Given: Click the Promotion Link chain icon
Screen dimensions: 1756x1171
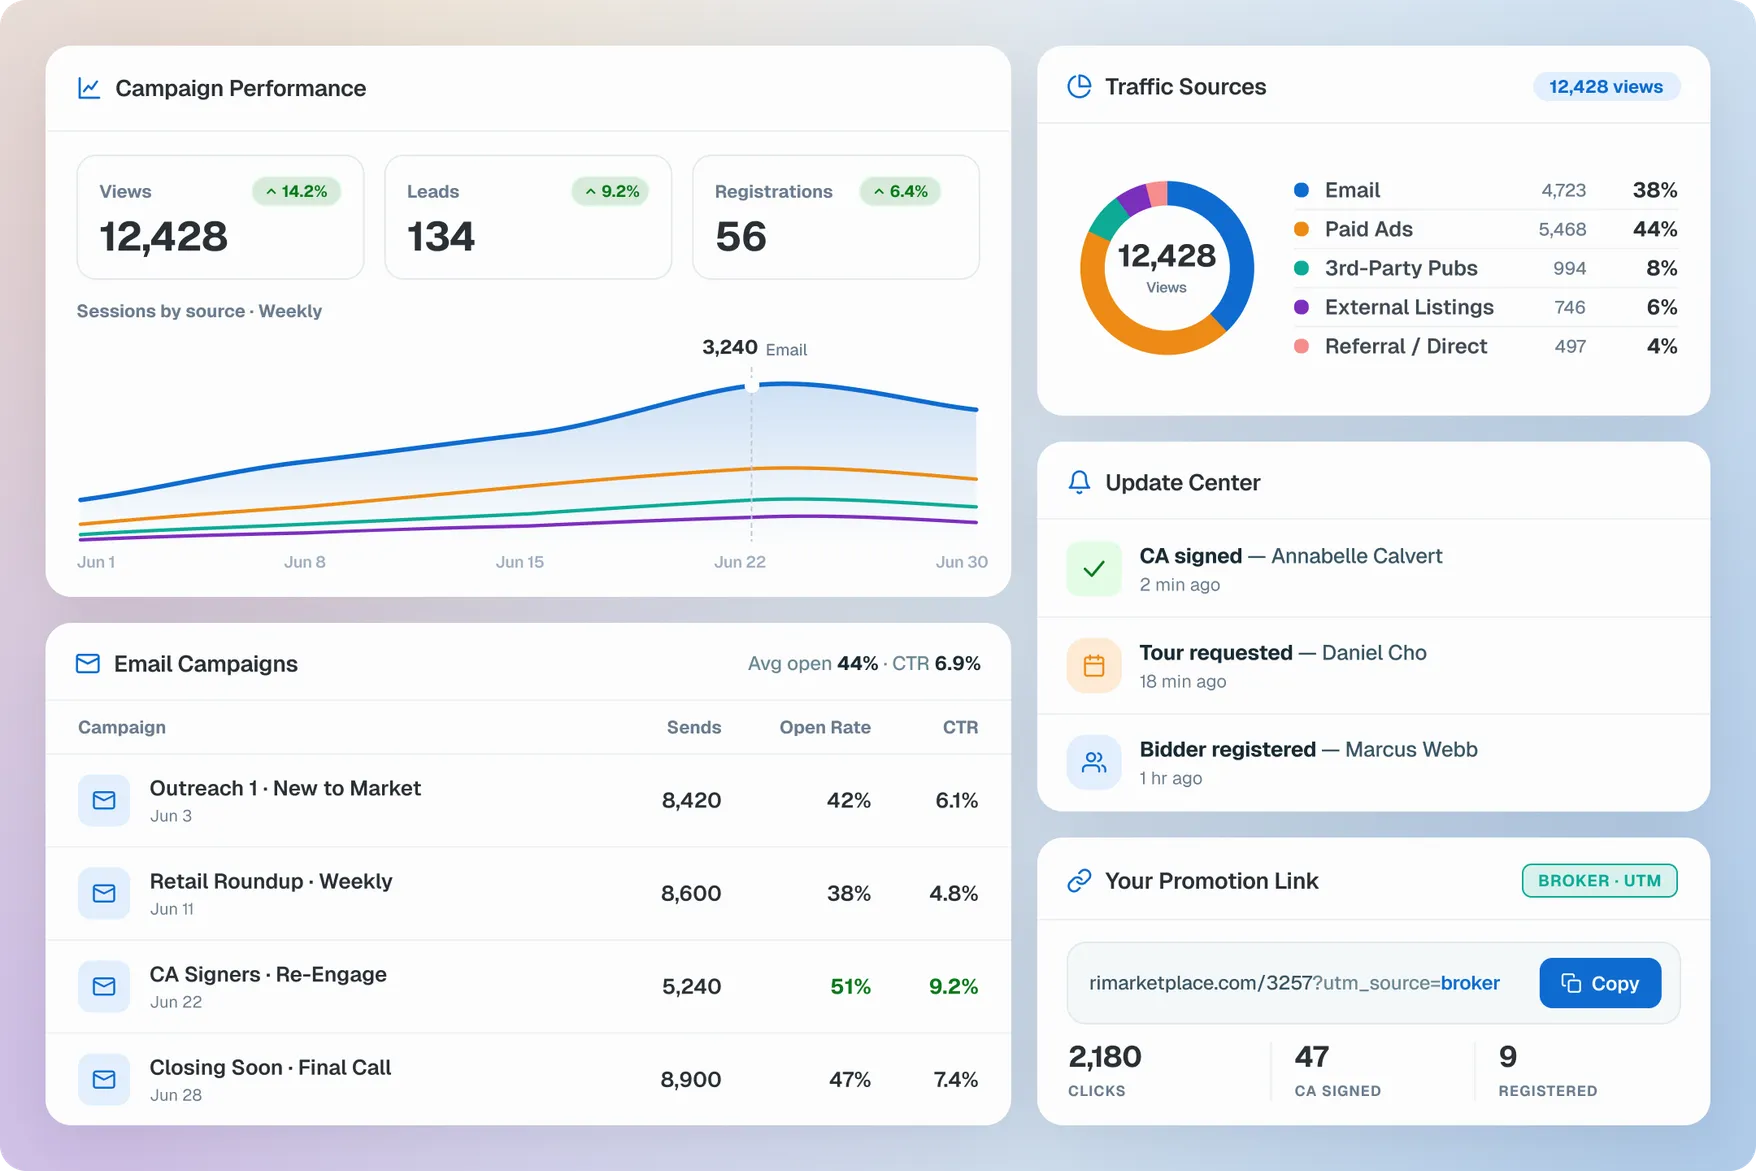Looking at the screenshot, I should [1079, 881].
